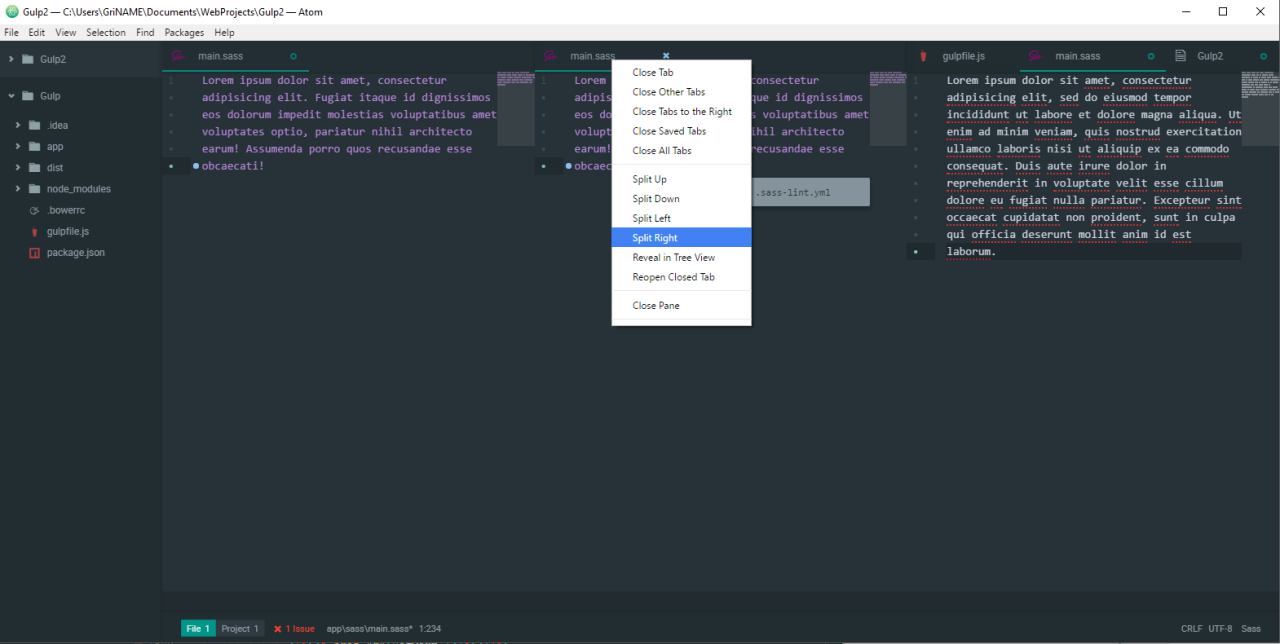
Task: Click the Sass icon on the main.sass tab beside gulpfile.js
Action: point(1035,56)
